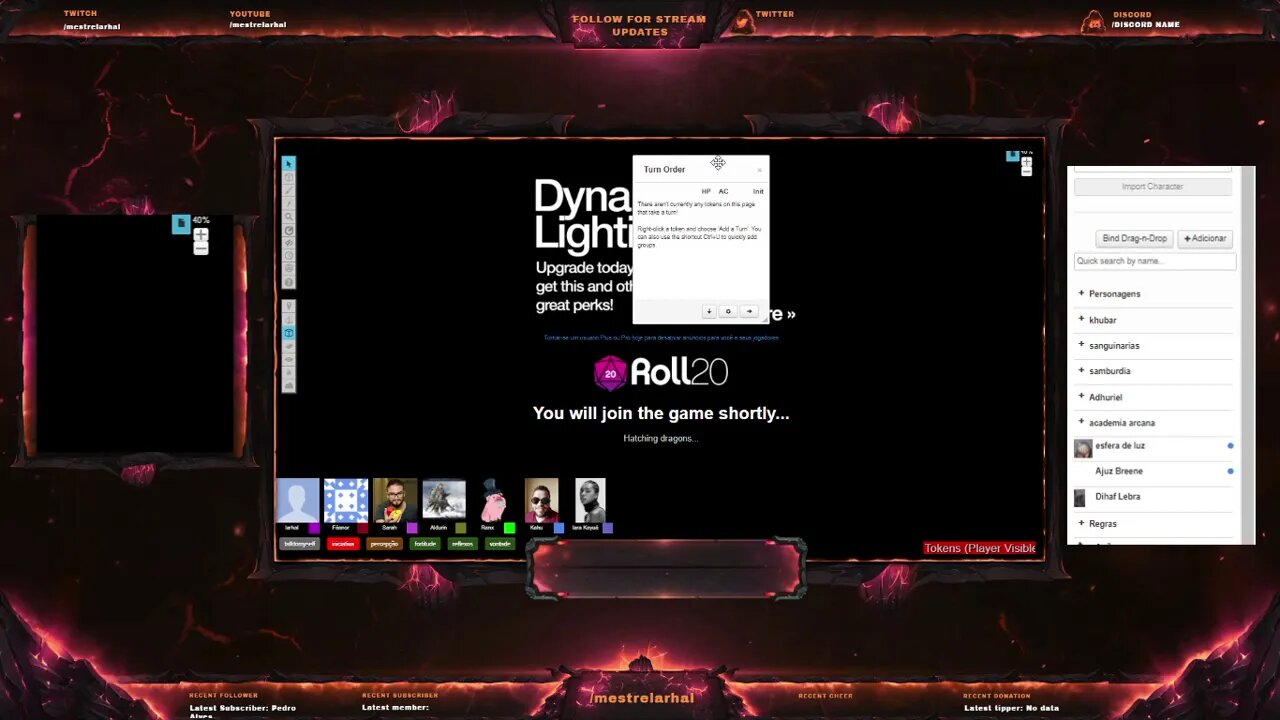Click the Tokens (Player Visible) label
This screenshot has width=1280, height=720.
[x=980, y=548]
